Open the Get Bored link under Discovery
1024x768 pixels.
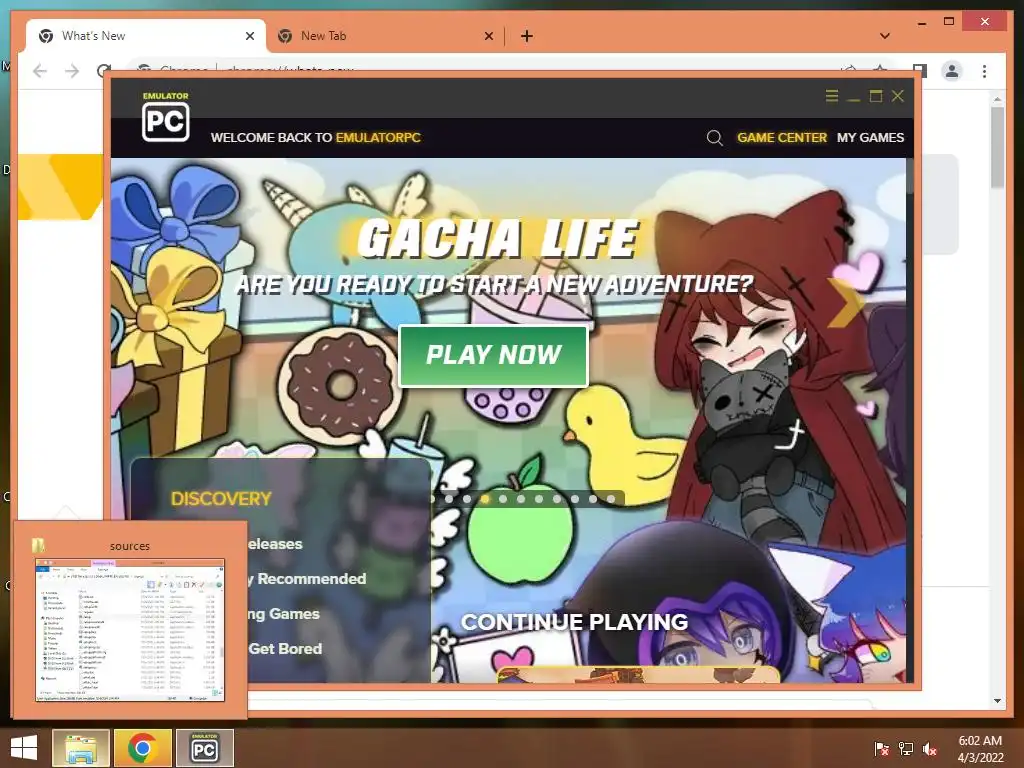285,648
